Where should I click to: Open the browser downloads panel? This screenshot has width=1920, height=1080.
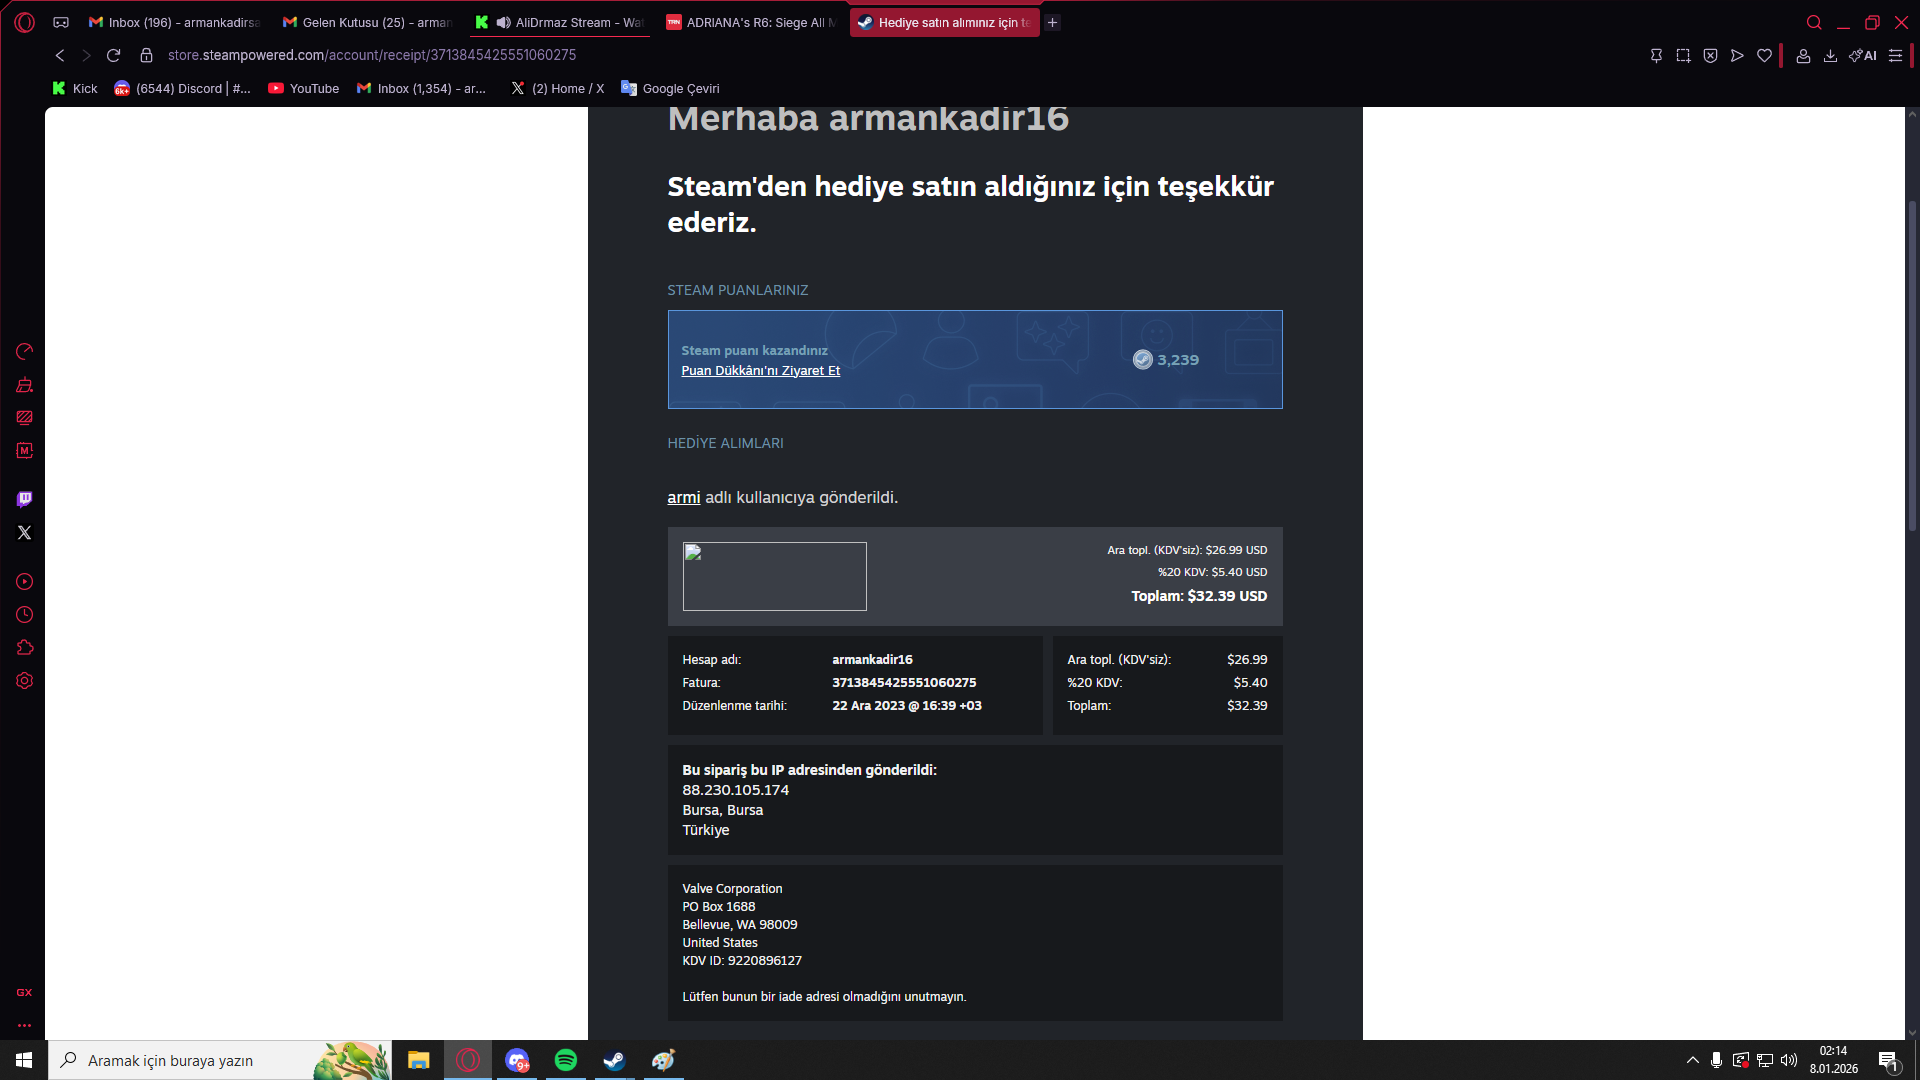pyautogui.click(x=1830, y=56)
